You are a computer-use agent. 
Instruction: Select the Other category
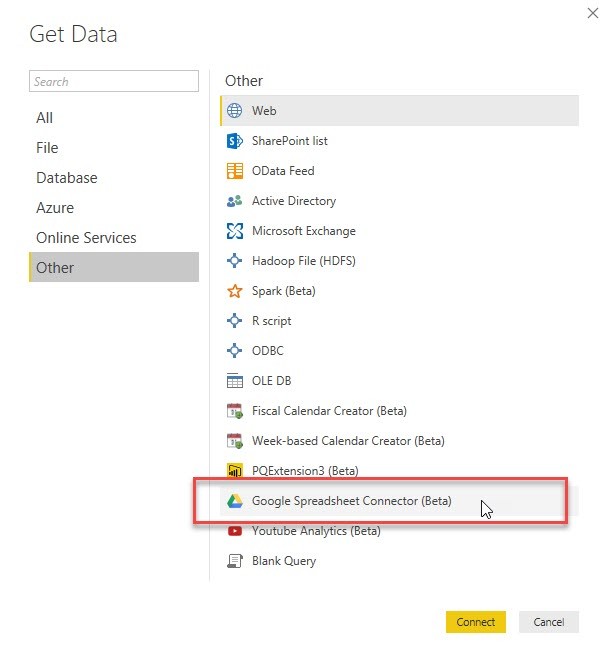(x=114, y=267)
